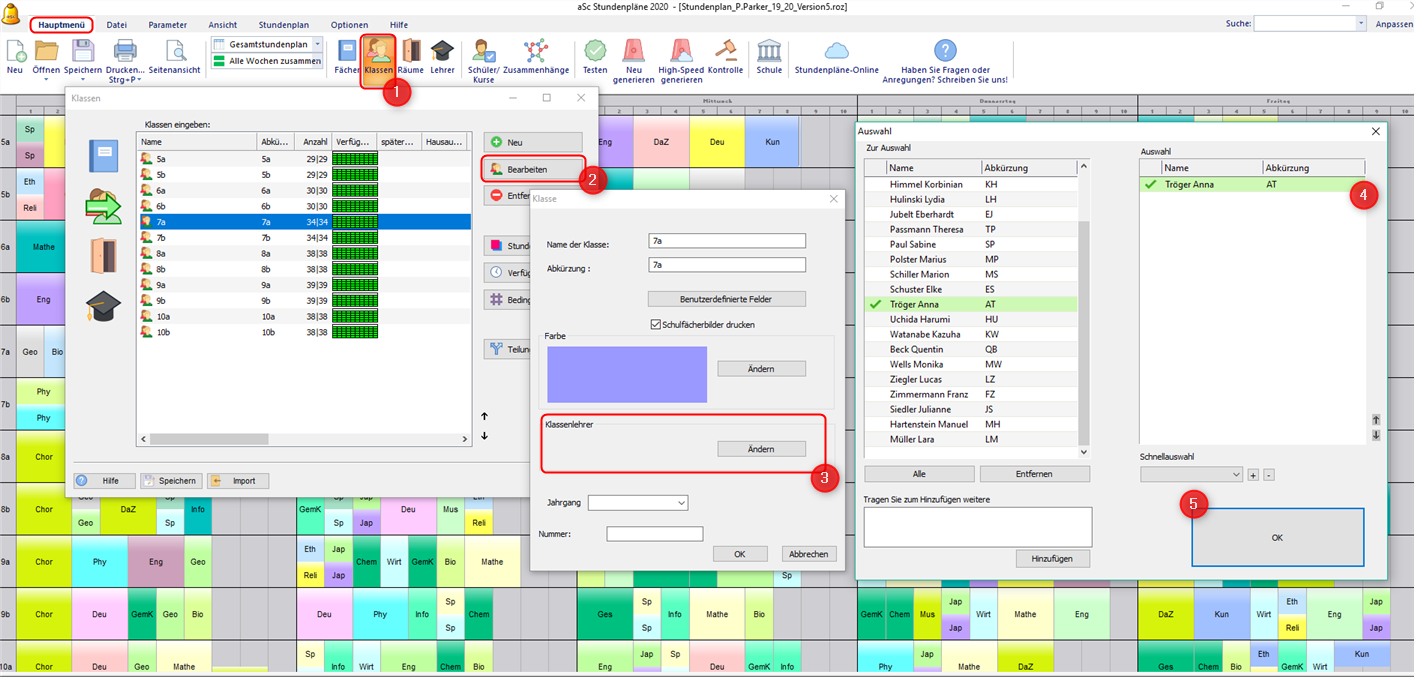Confirm Auswahl dialog with large OK
The width and height of the screenshot is (1414, 677).
(x=1277, y=537)
